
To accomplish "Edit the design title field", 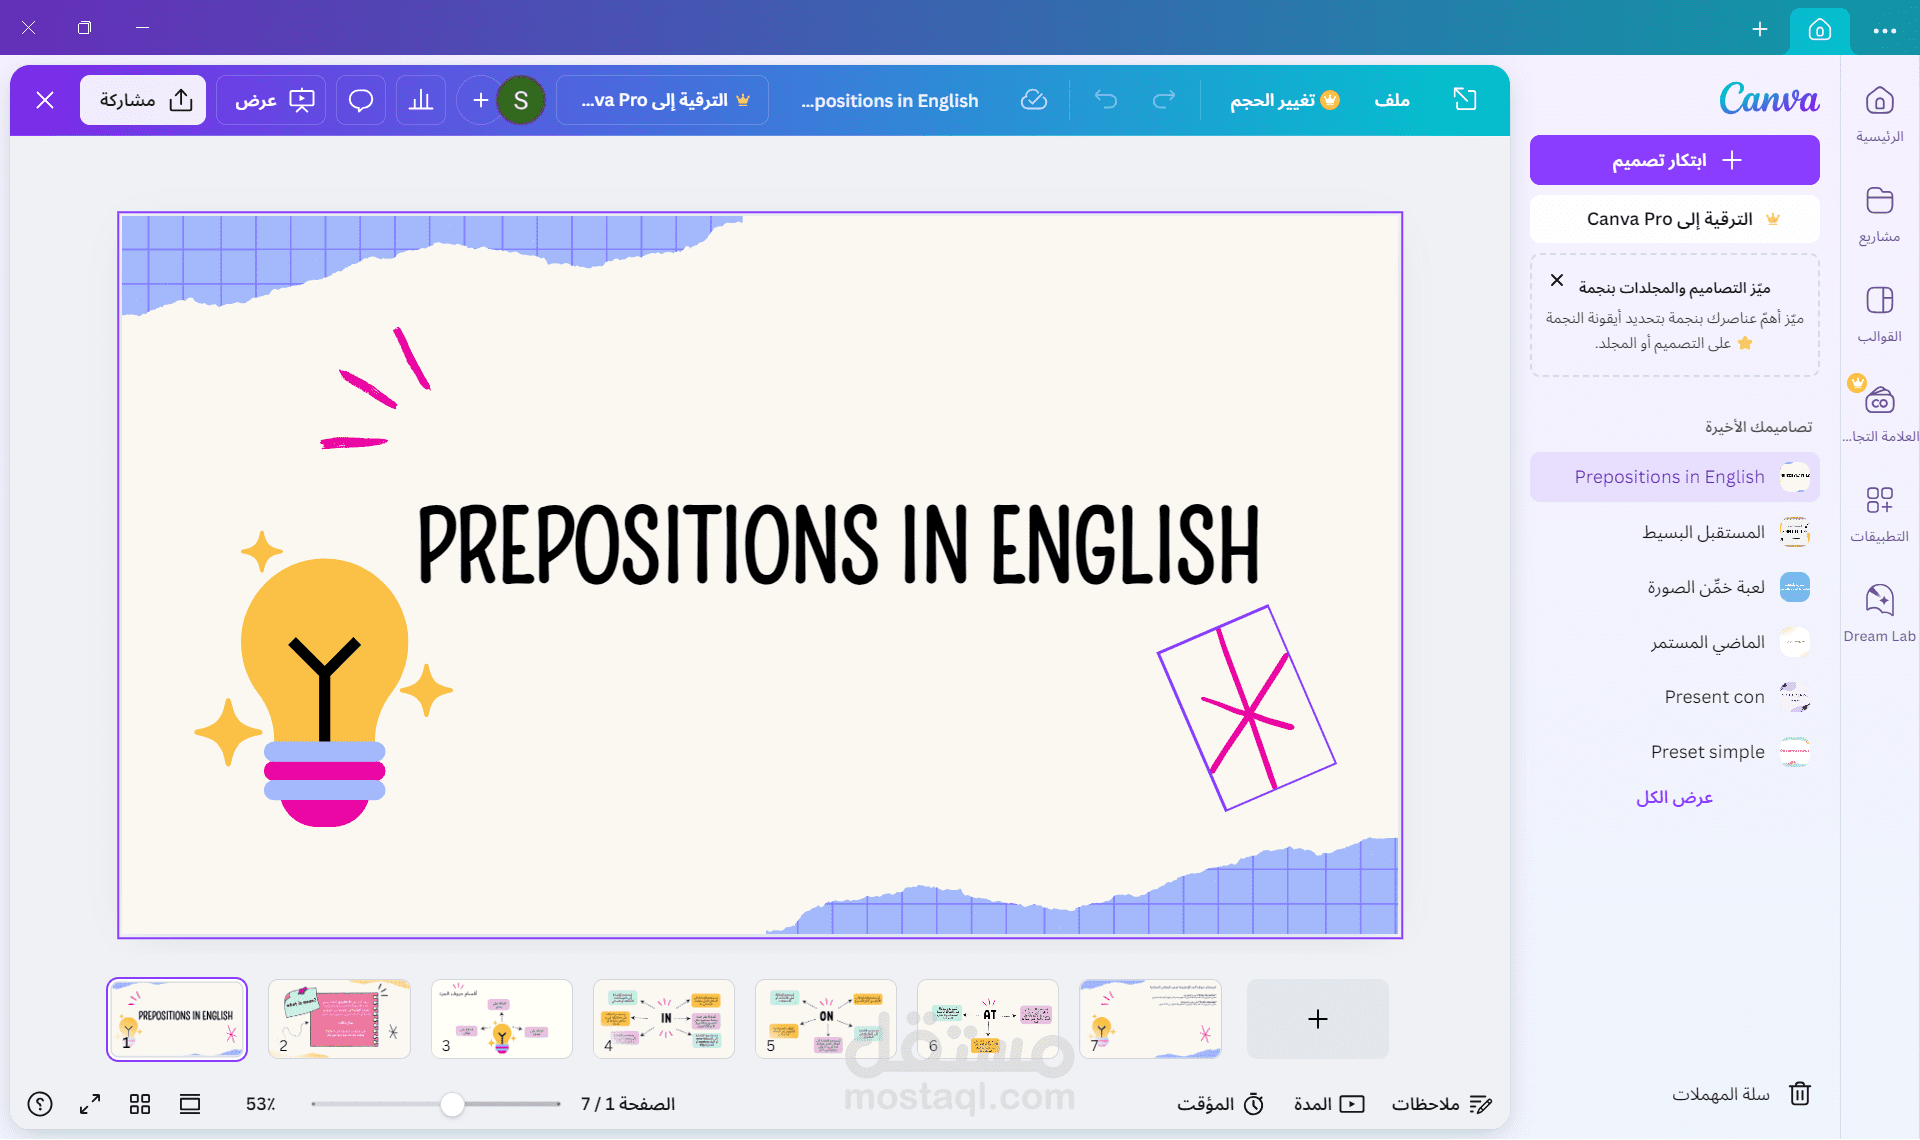I will (x=890, y=100).
